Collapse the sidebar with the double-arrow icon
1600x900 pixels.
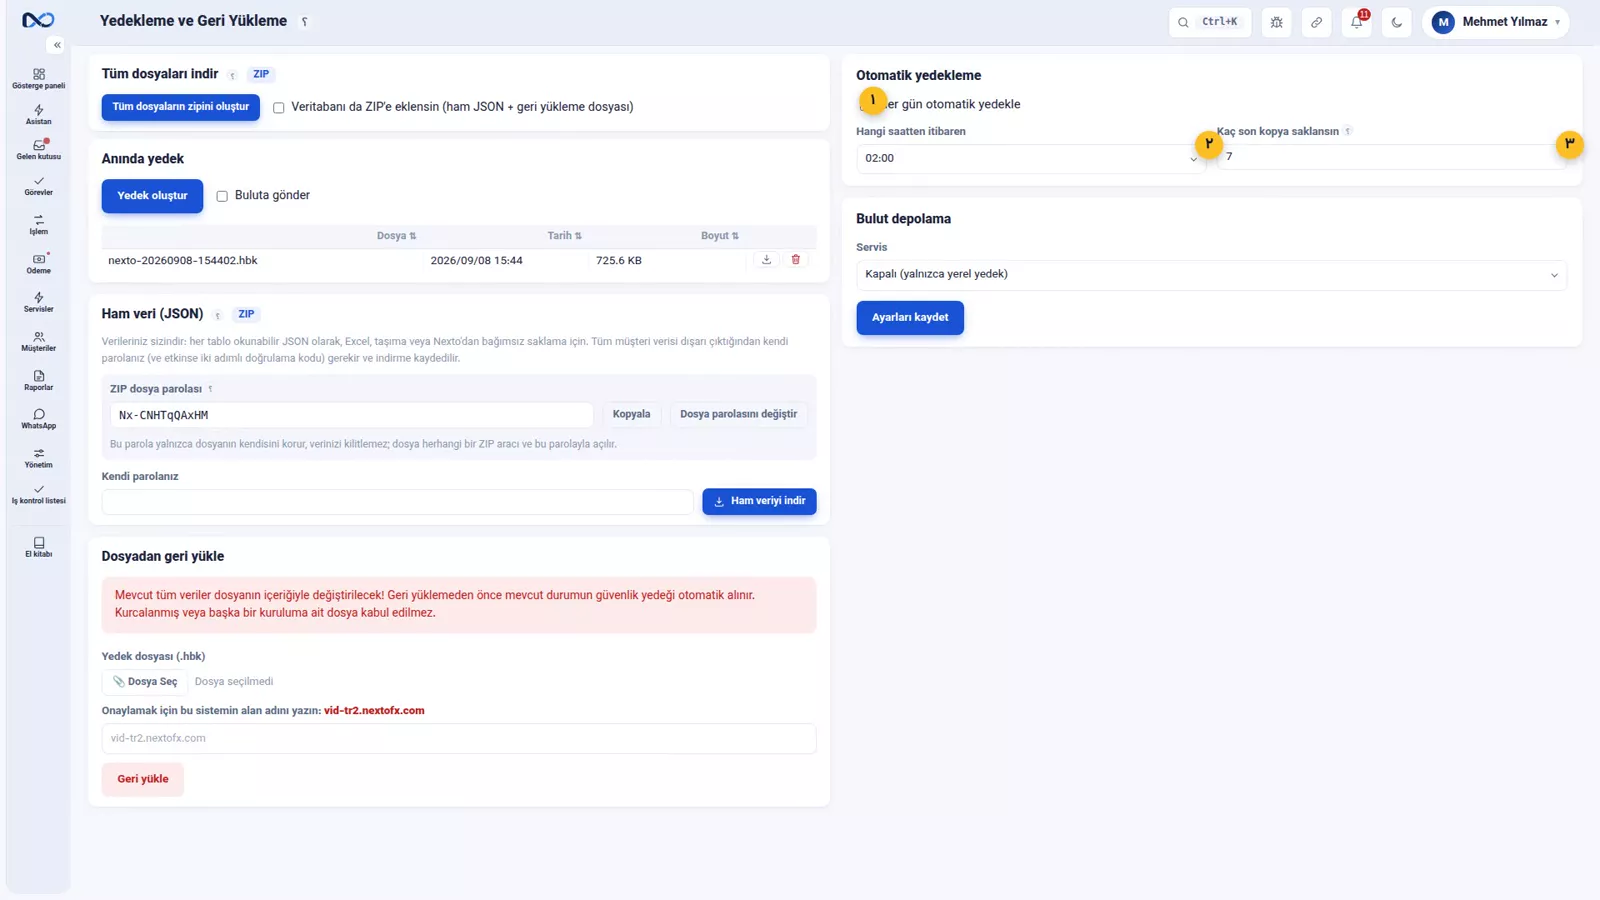click(57, 45)
